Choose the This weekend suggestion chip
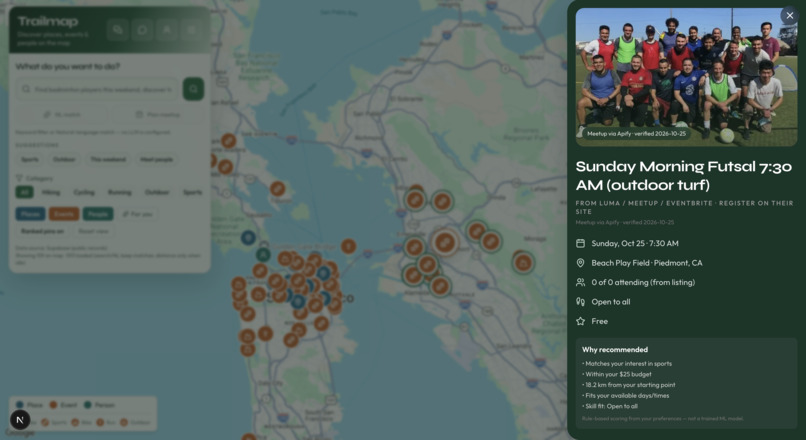Viewport: 806px width, 440px height. coord(108,159)
